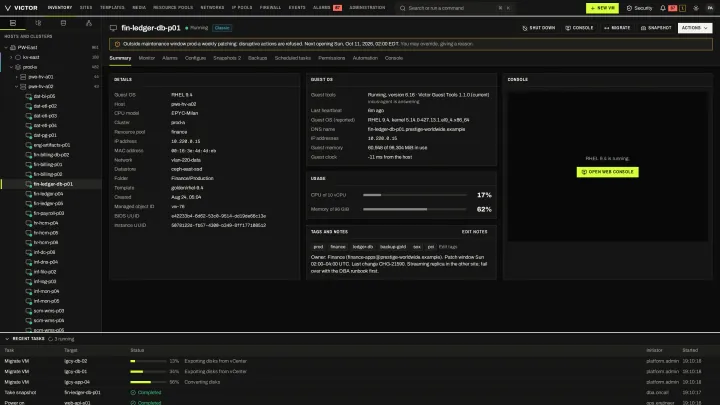
Task: Open the Actions dropdown
Action: (x=695, y=28)
